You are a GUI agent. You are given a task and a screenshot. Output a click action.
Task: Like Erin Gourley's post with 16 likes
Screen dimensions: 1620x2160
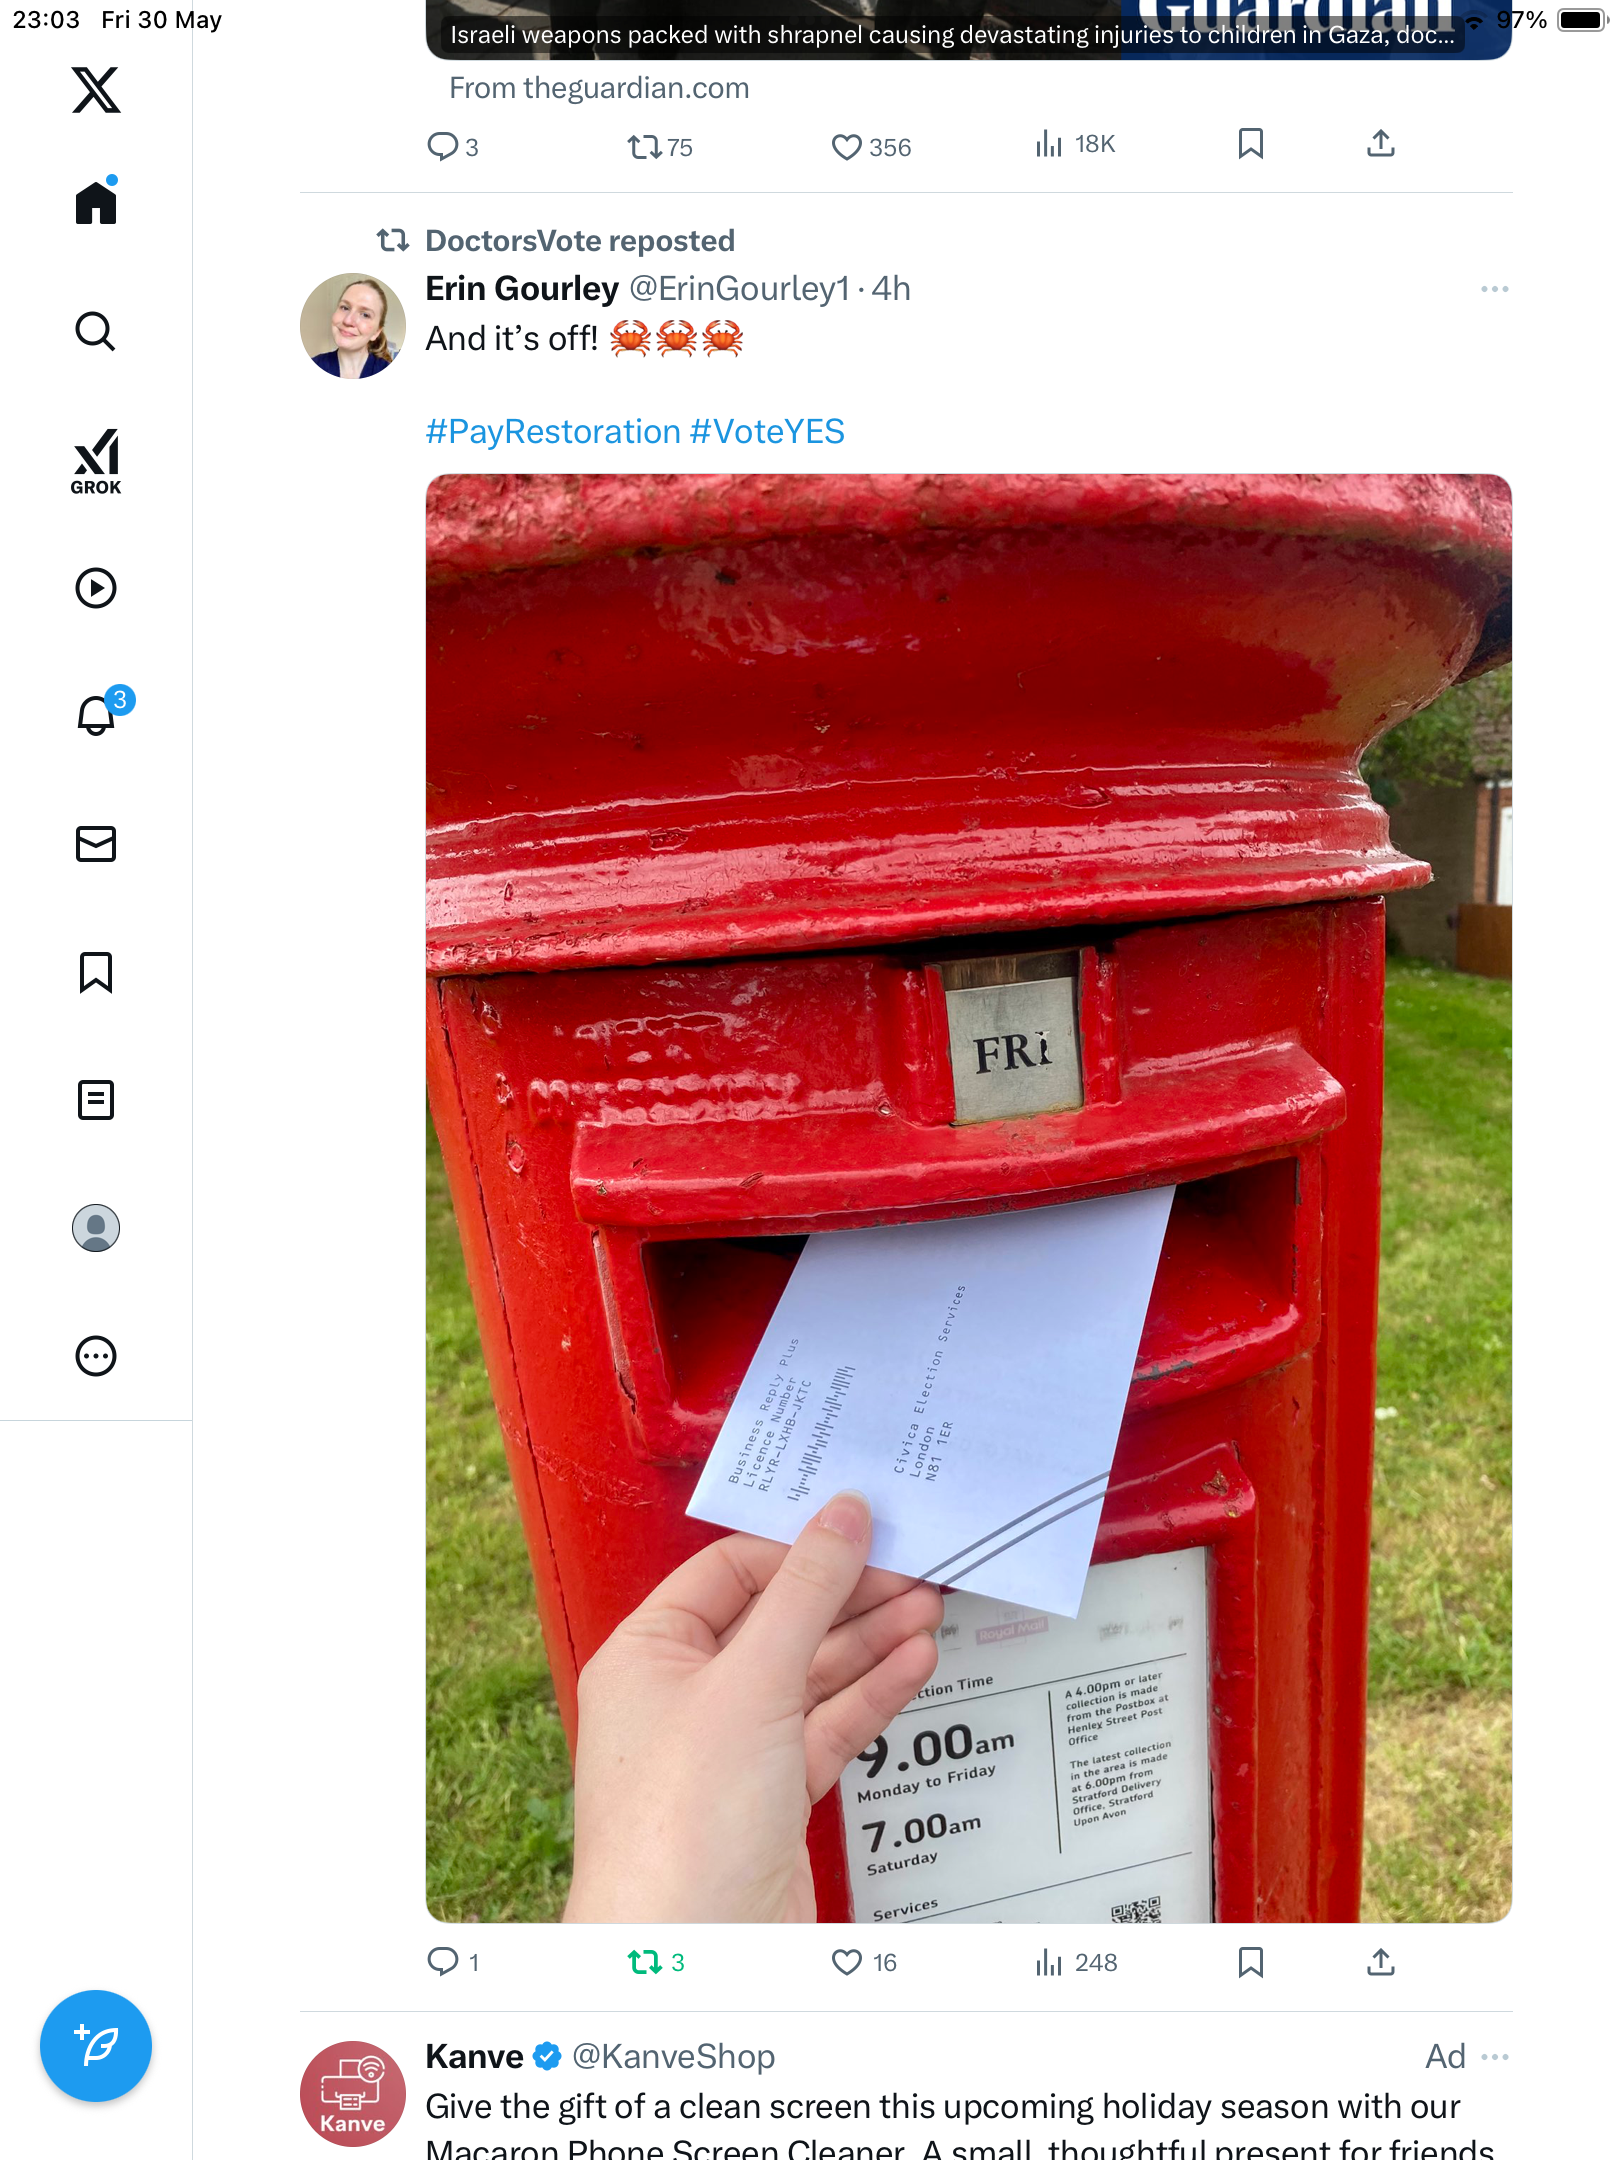coord(864,1963)
